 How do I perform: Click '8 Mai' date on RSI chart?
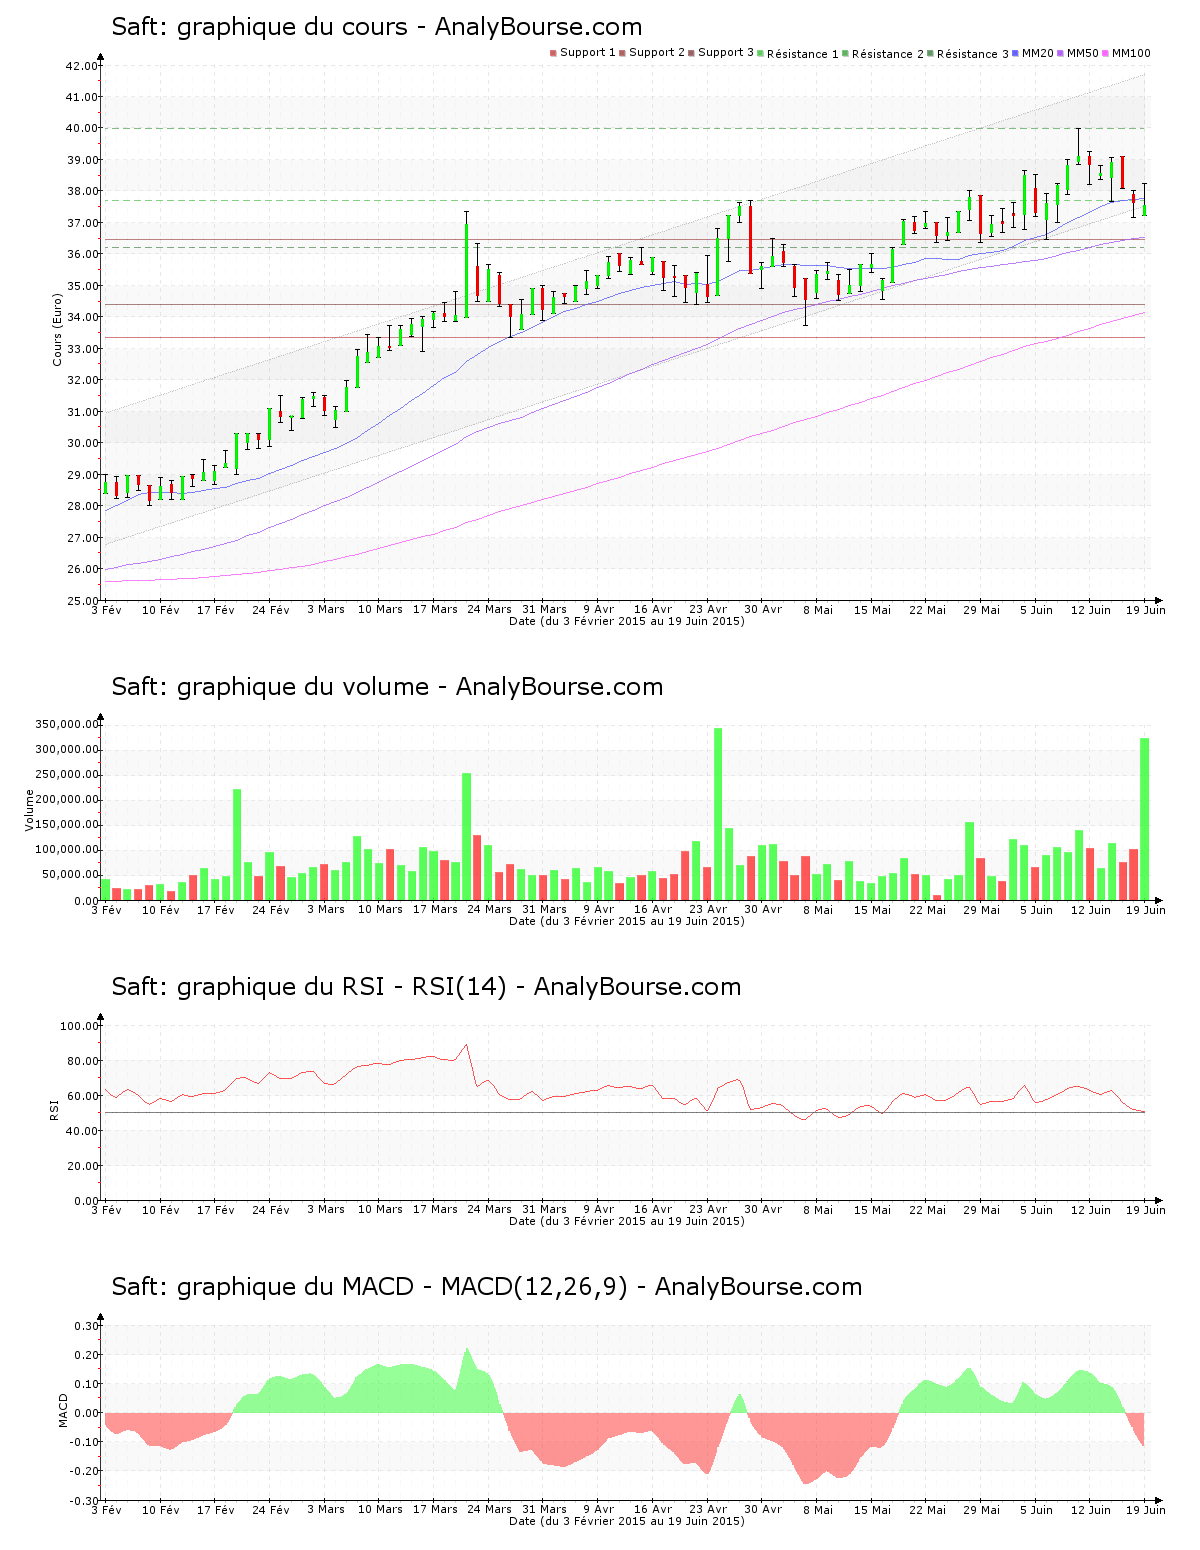(x=817, y=1209)
